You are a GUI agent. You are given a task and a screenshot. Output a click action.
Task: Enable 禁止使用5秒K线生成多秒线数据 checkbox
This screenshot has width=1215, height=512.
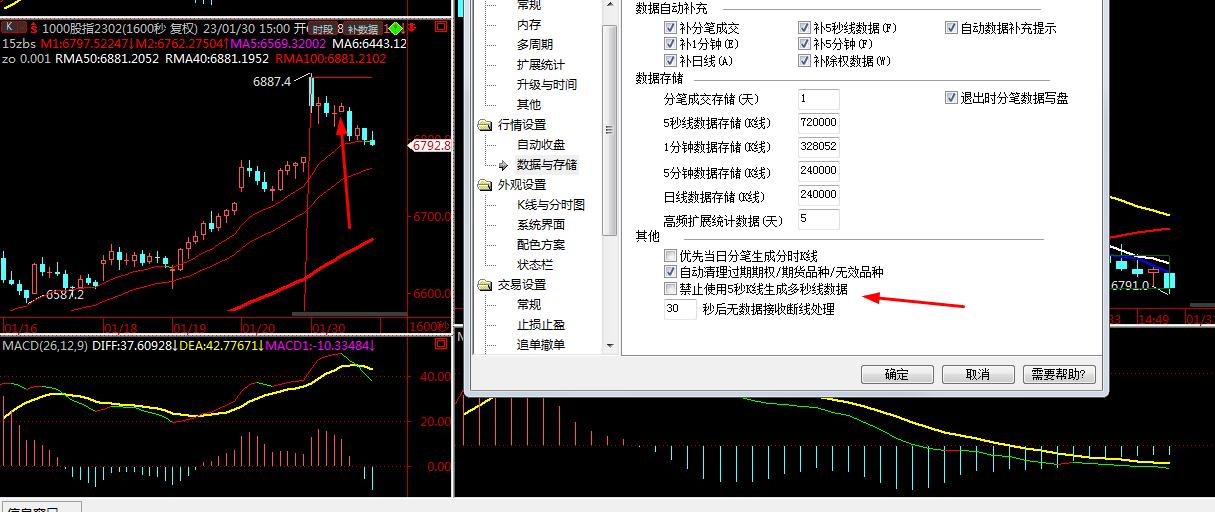click(671, 290)
